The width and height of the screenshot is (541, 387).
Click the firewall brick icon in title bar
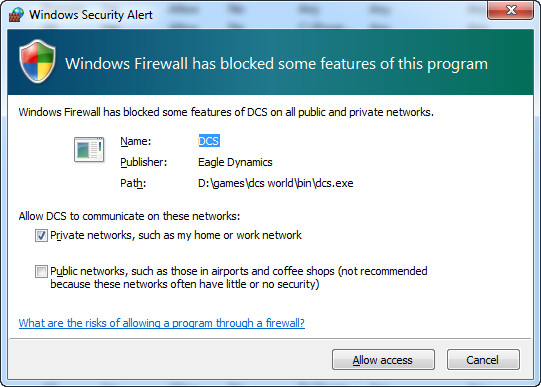click(16, 14)
